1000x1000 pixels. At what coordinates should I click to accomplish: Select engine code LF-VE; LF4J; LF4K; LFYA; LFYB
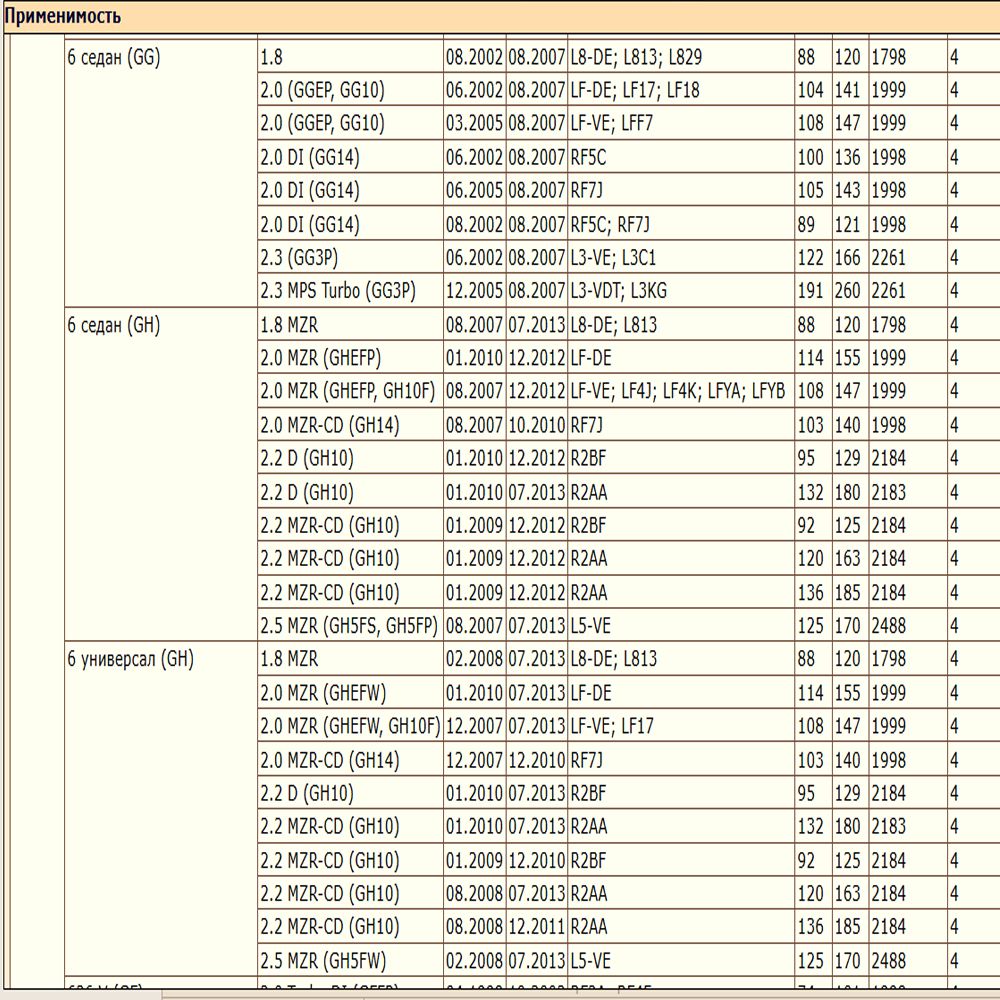(x=677, y=391)
